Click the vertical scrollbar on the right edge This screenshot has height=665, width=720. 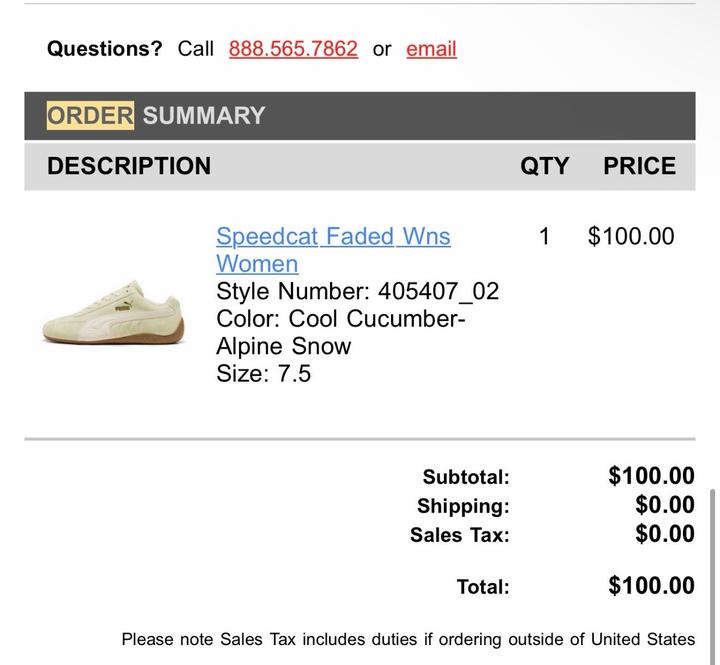tap(713, 570)
